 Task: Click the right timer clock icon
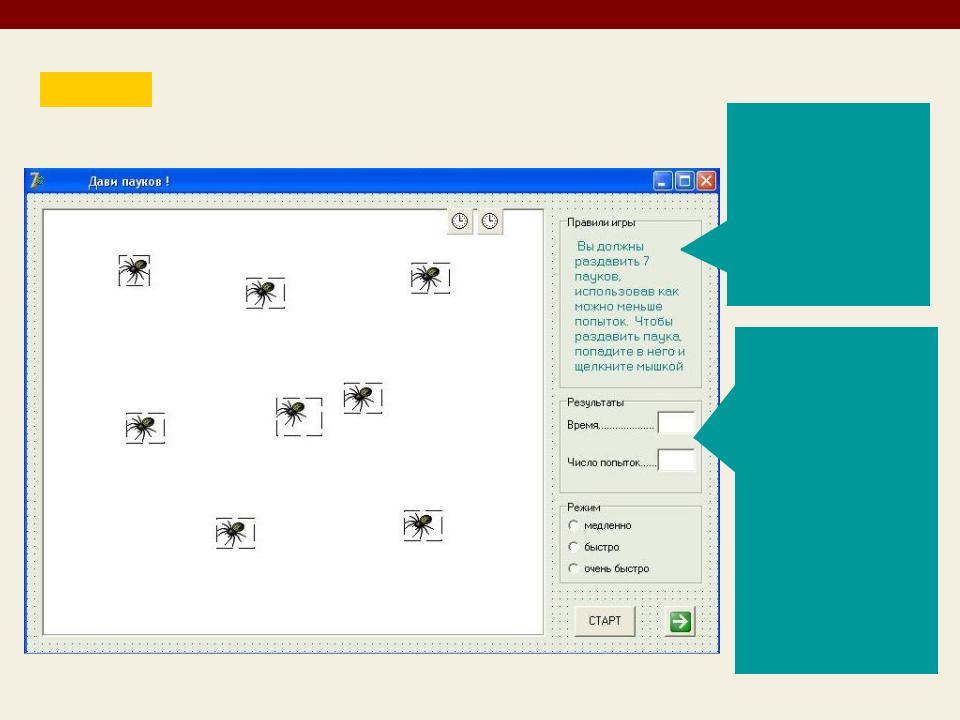(490, 222)
